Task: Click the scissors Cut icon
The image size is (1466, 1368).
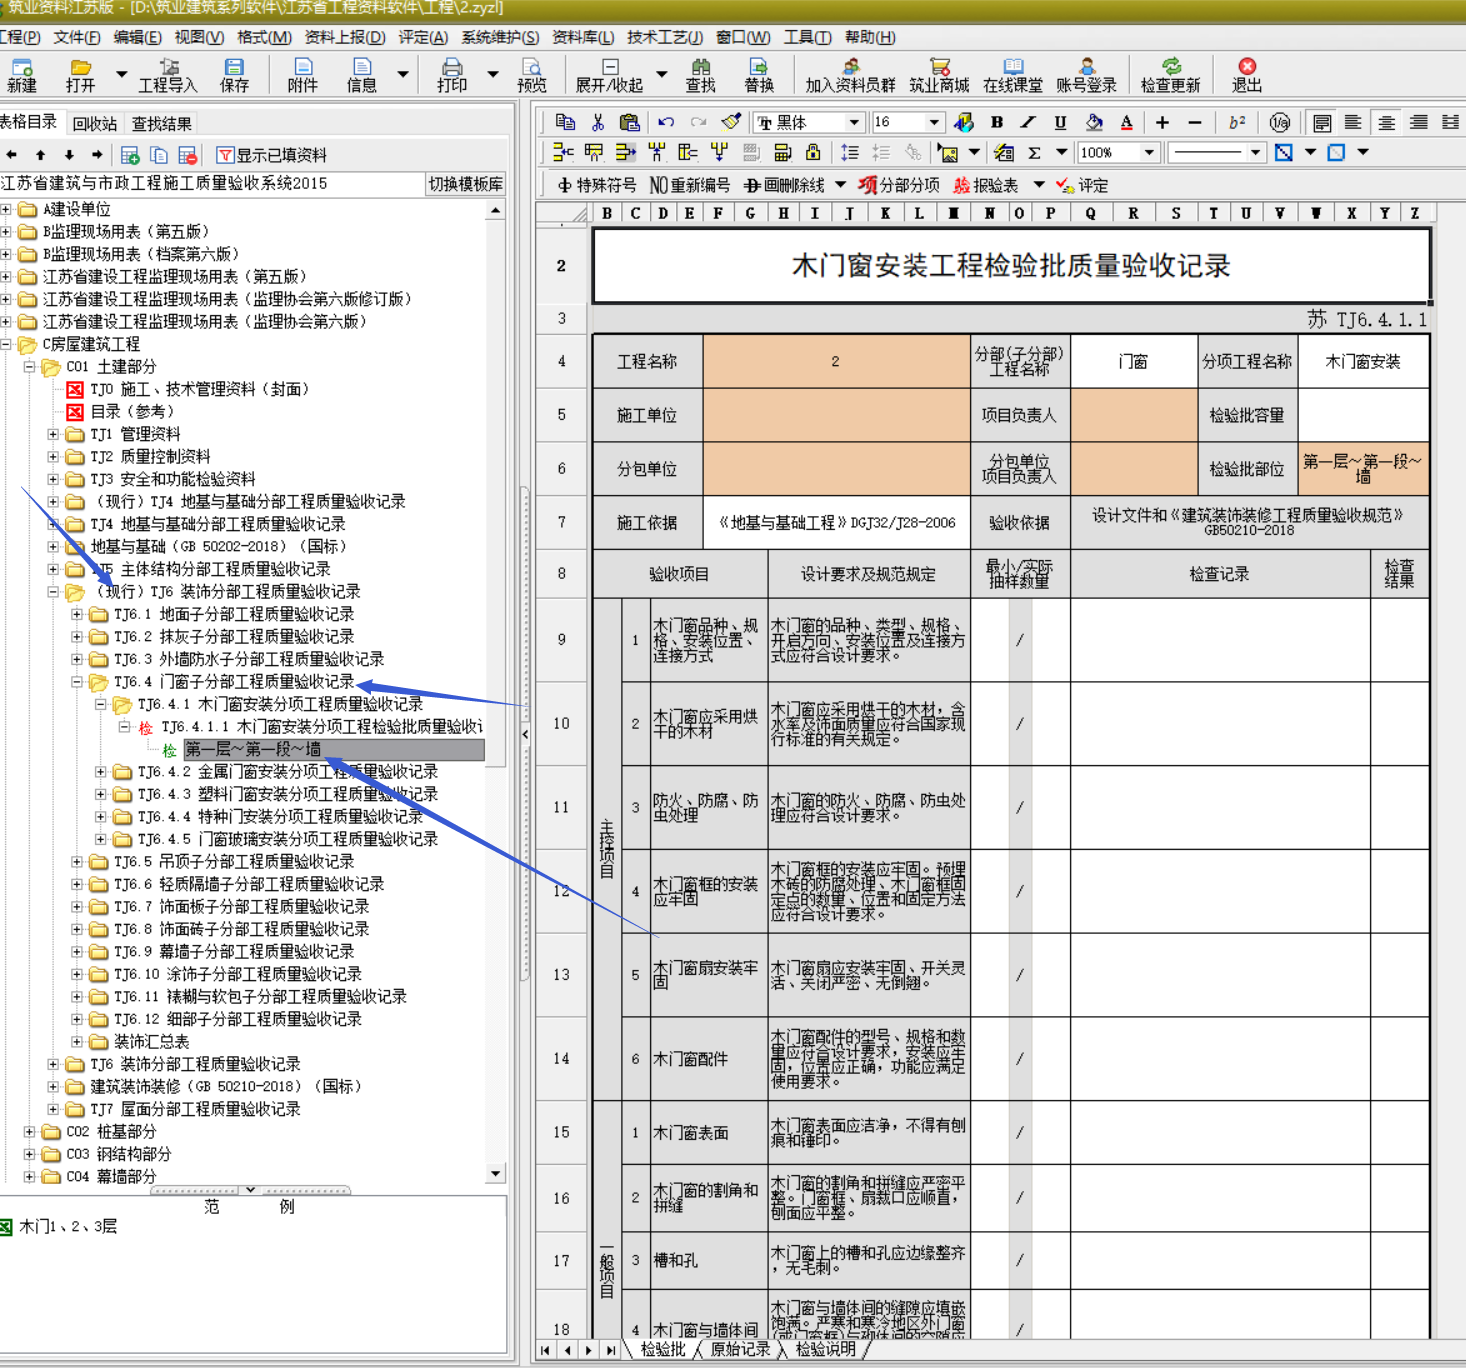Action: point(598,122)
